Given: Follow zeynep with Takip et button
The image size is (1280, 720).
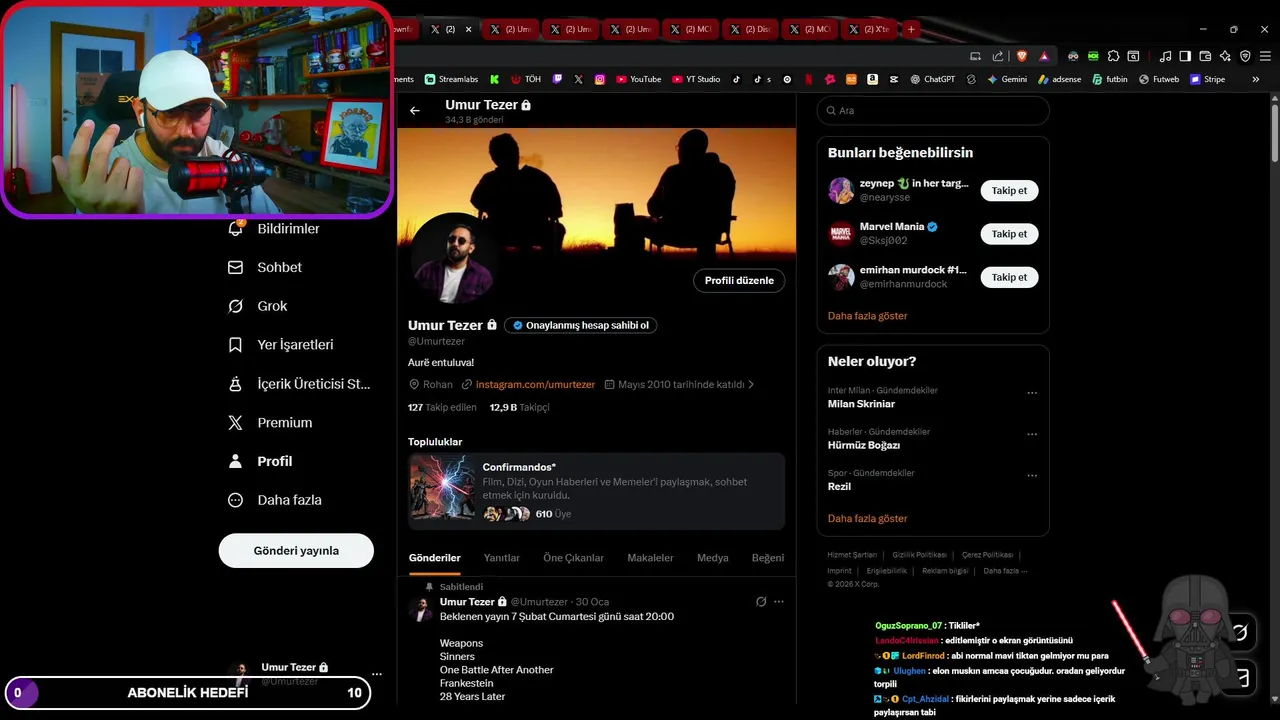Looking at the screenshot, I should click(1009, 190).
